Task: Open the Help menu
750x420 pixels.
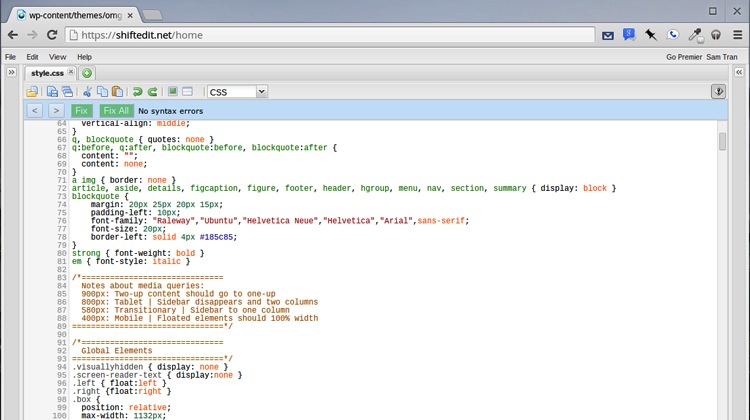Action: click(x=84, y=57)
